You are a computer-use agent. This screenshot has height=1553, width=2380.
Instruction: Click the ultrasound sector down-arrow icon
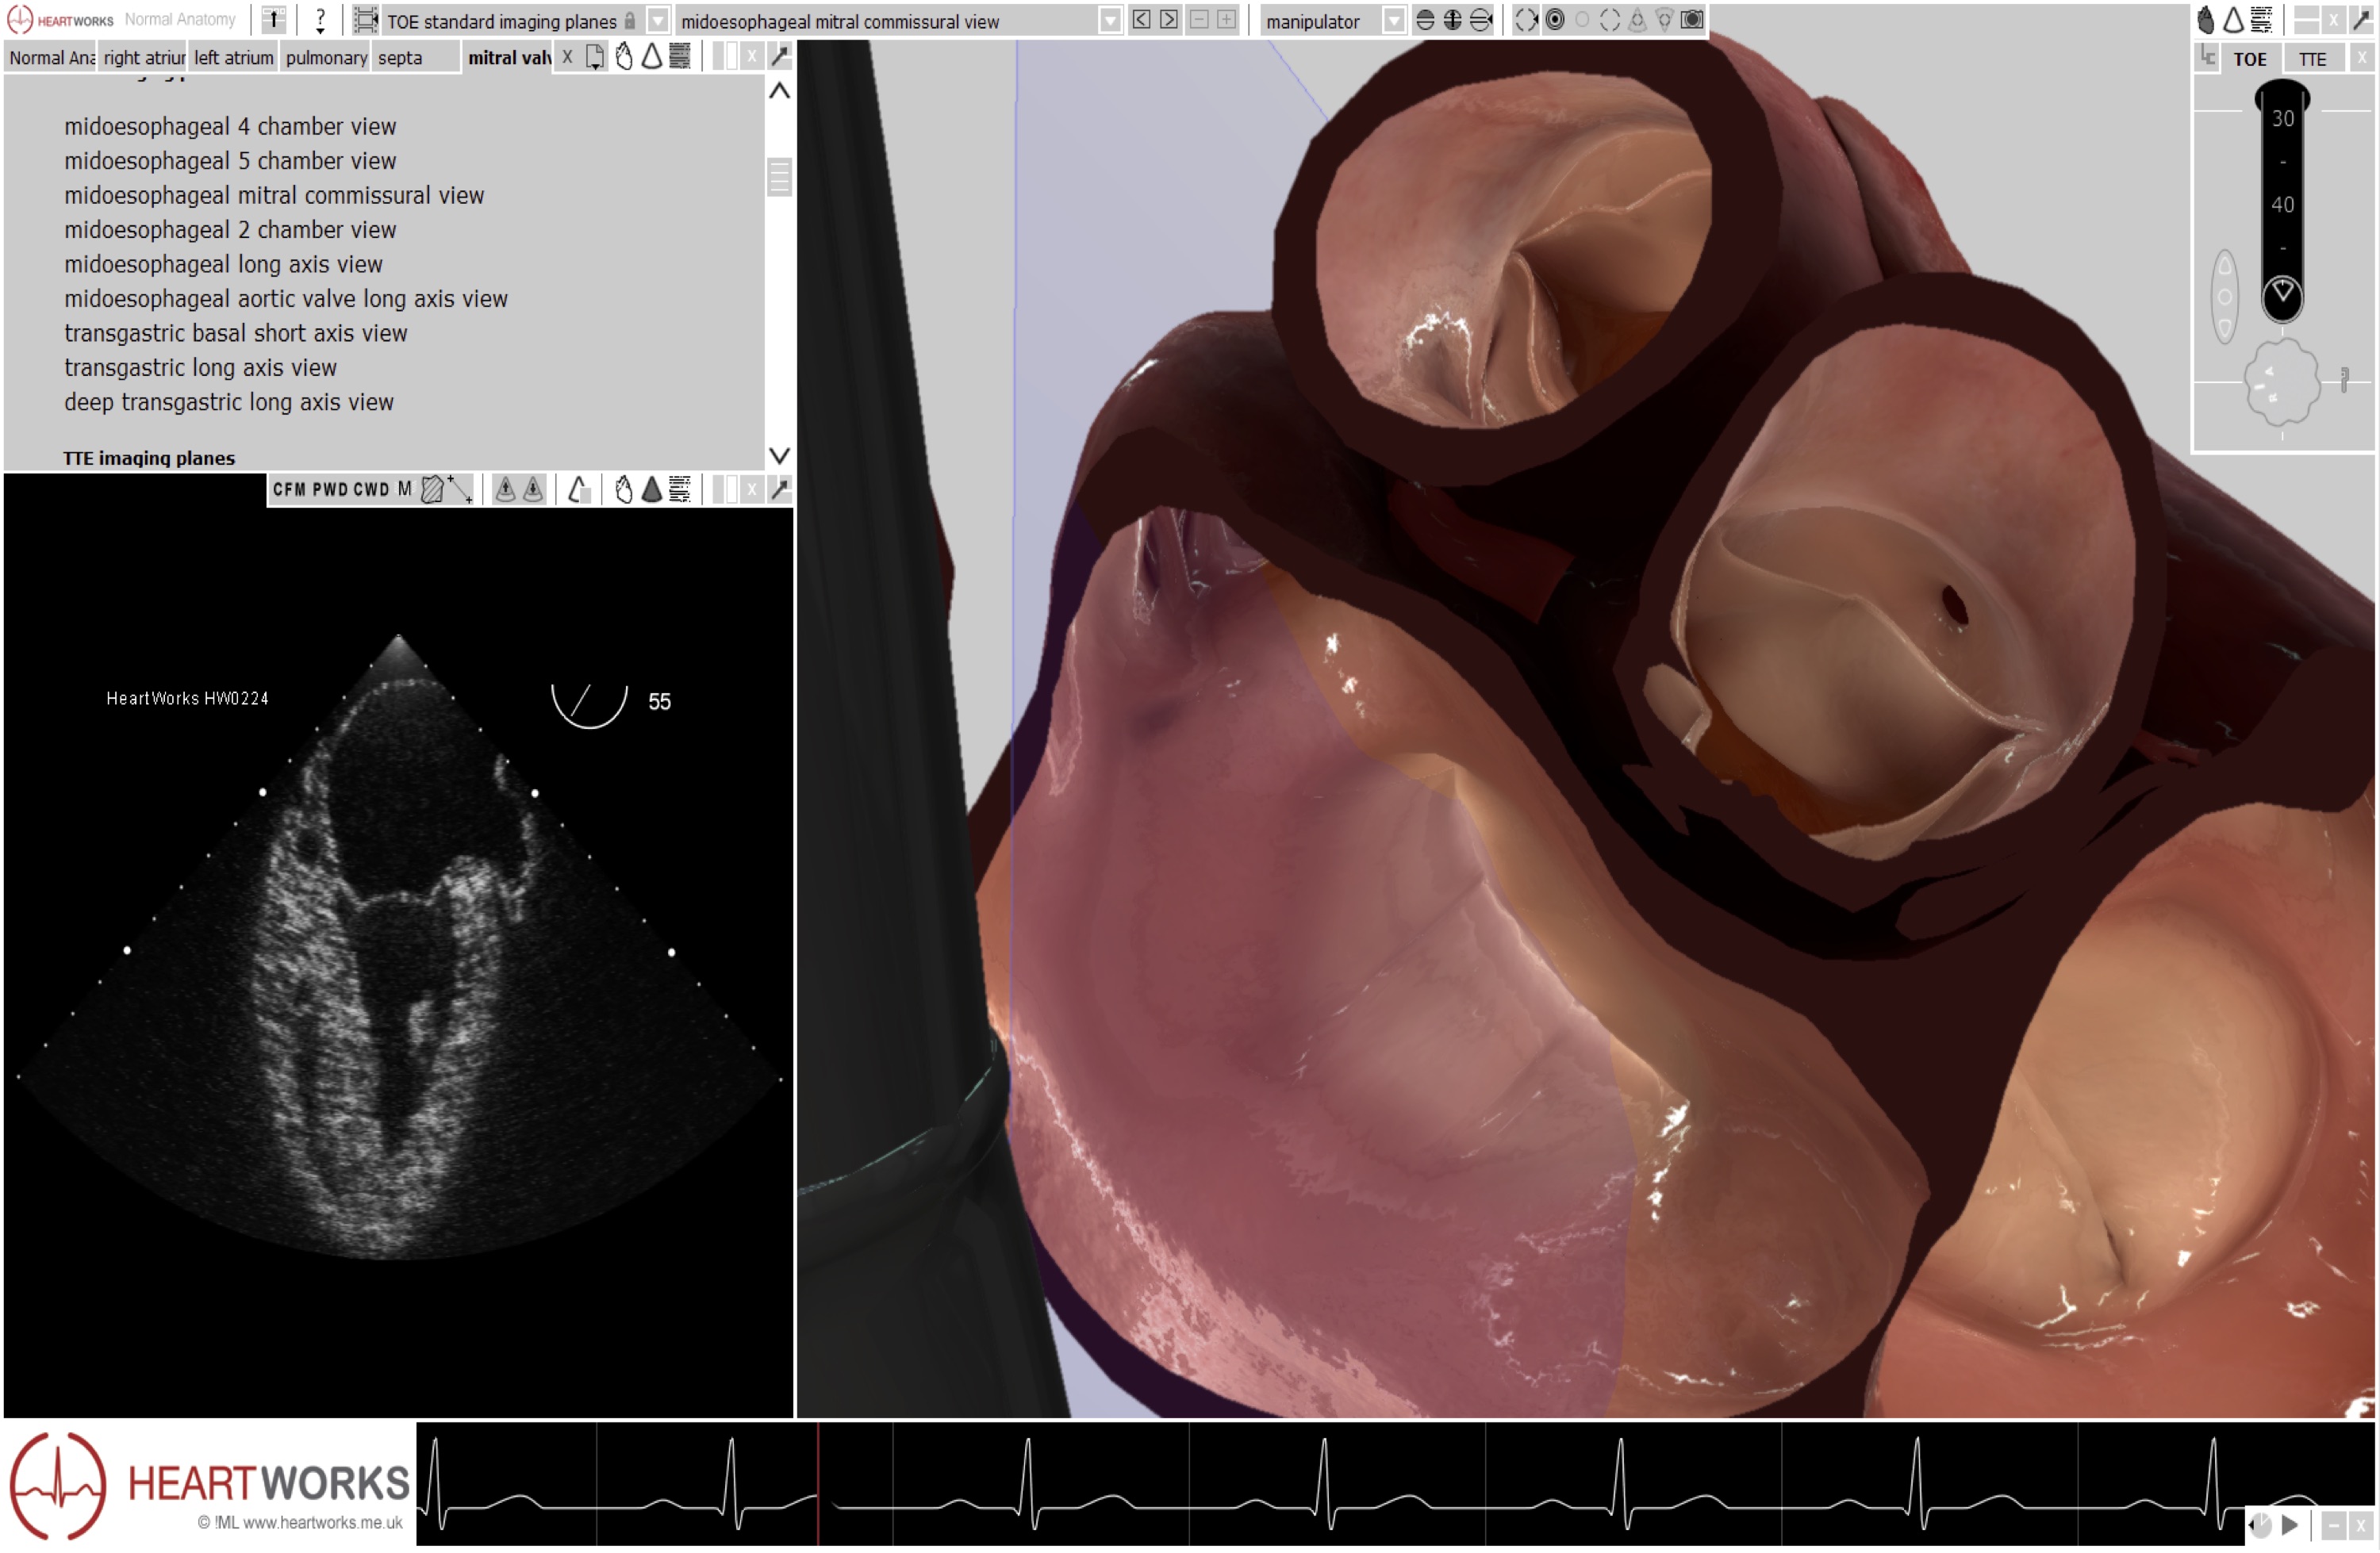click(534, 490)
